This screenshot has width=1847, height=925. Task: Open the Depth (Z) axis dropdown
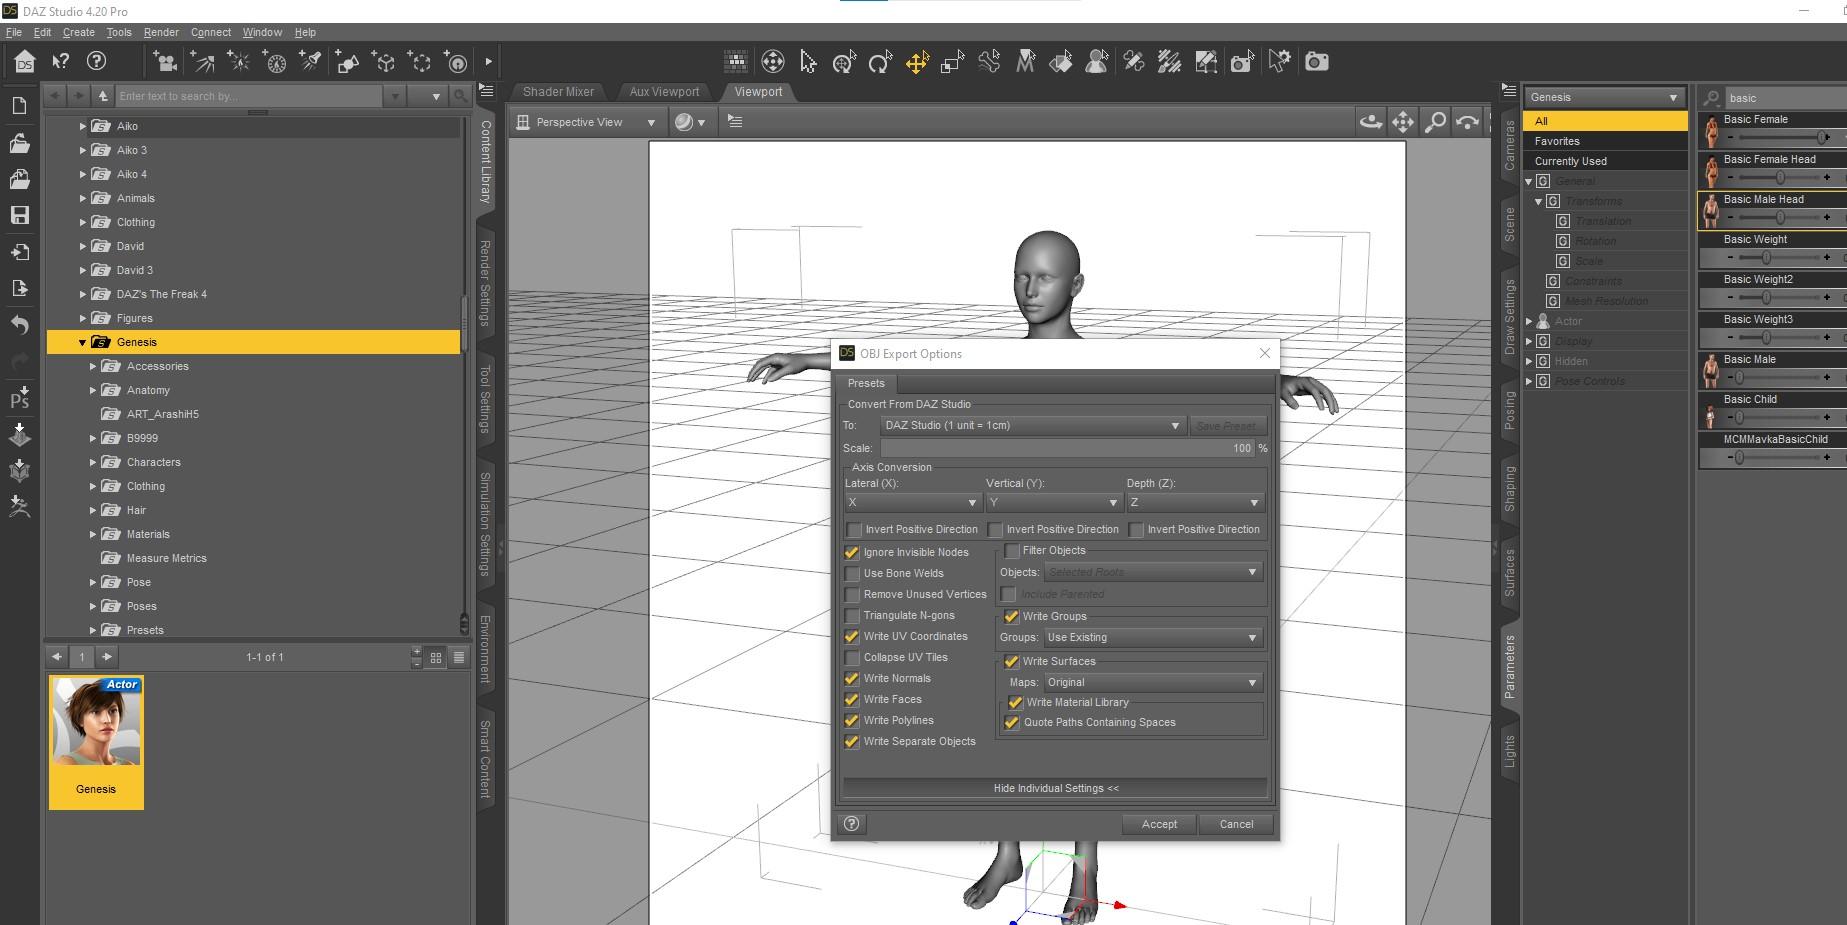1195,503
